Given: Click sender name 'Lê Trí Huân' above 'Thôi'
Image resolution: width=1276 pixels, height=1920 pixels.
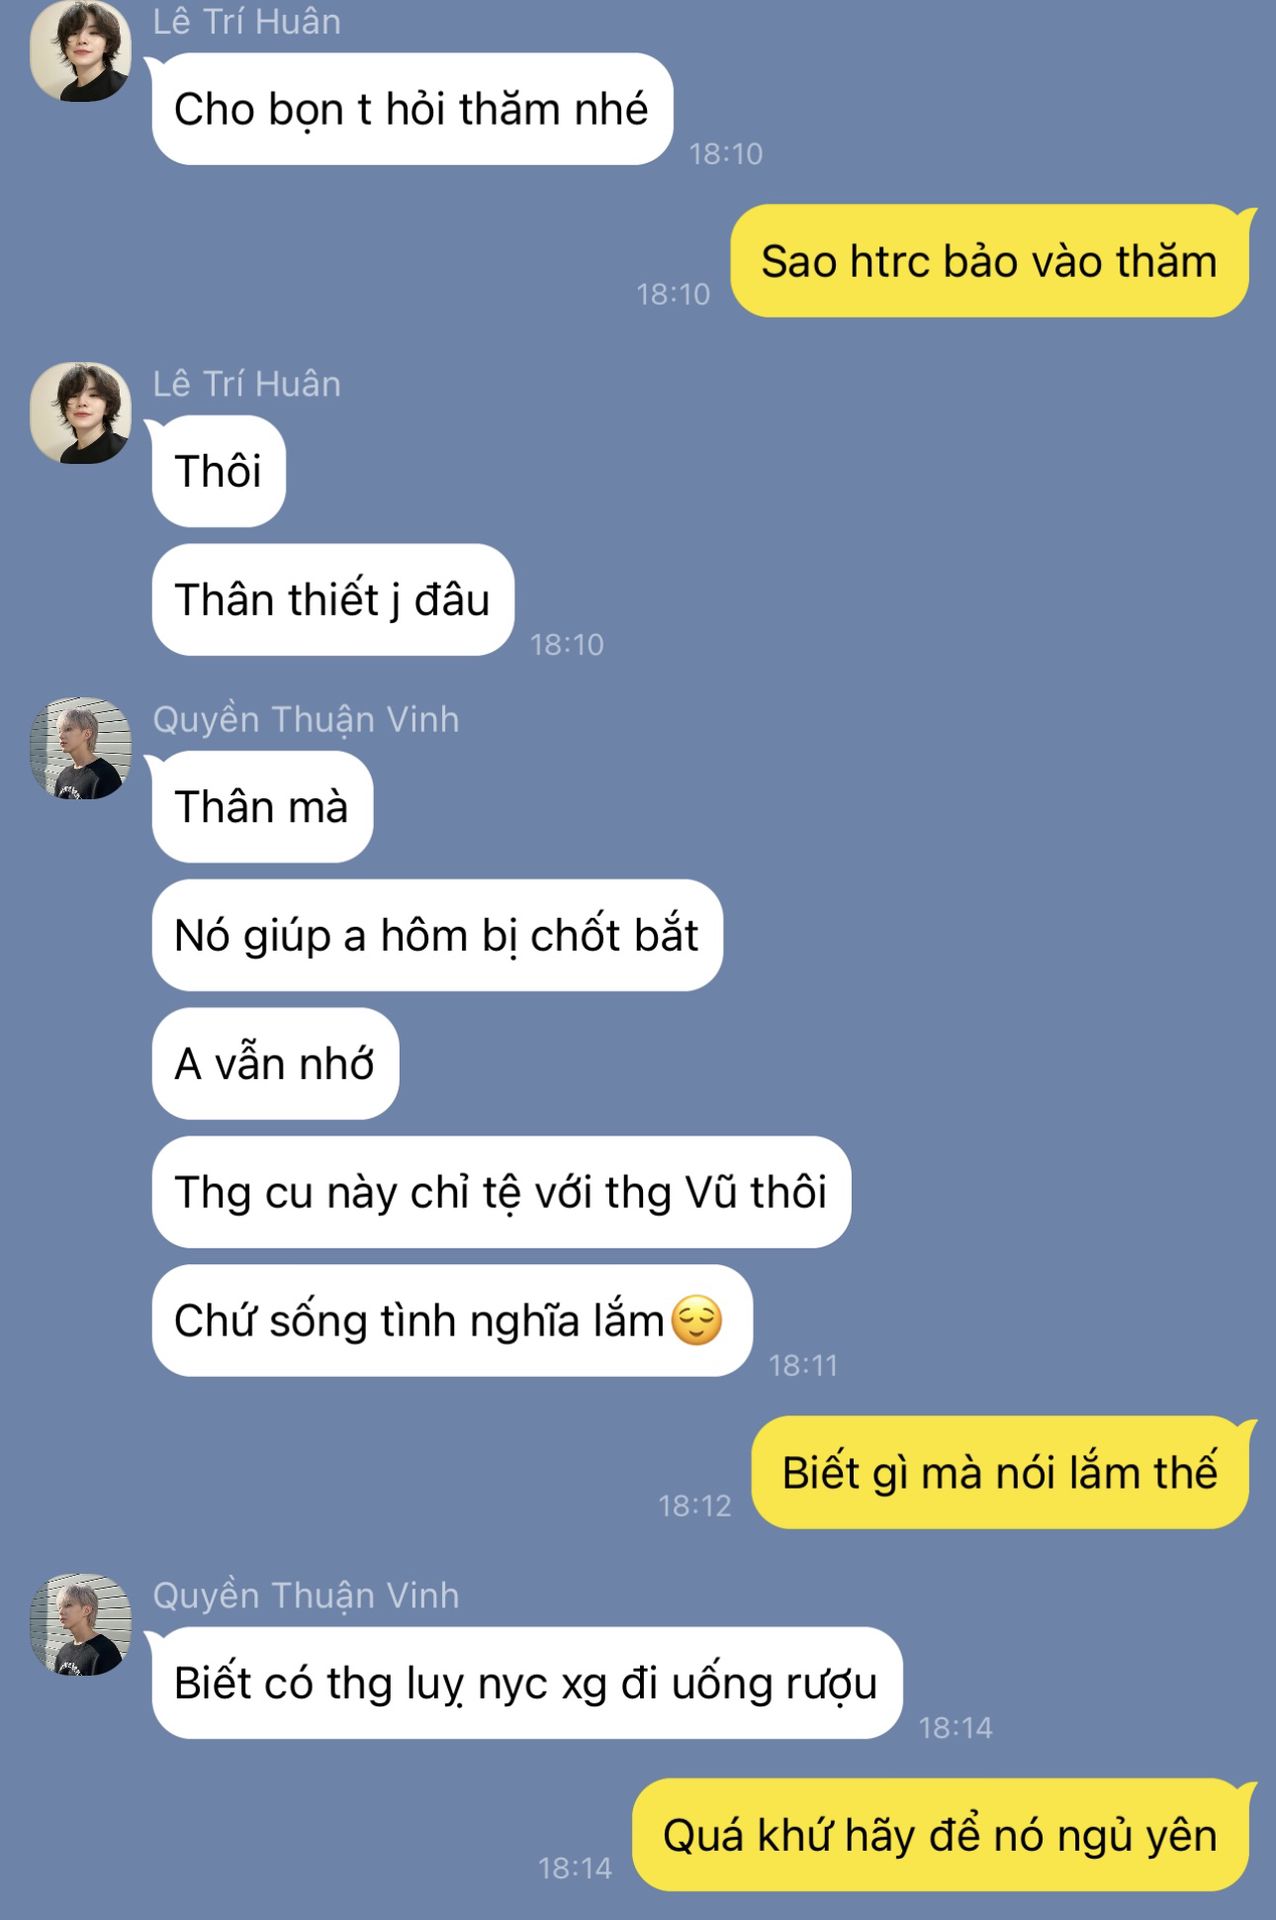Looking at the screenshot, I should point(247,384).
